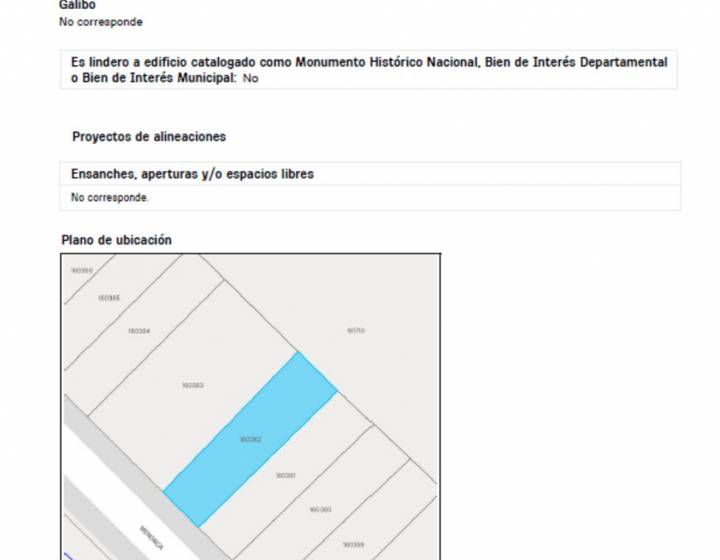720x560 pixels.
Task: Click parcel label 160359 on map
Action: point(354,545)
